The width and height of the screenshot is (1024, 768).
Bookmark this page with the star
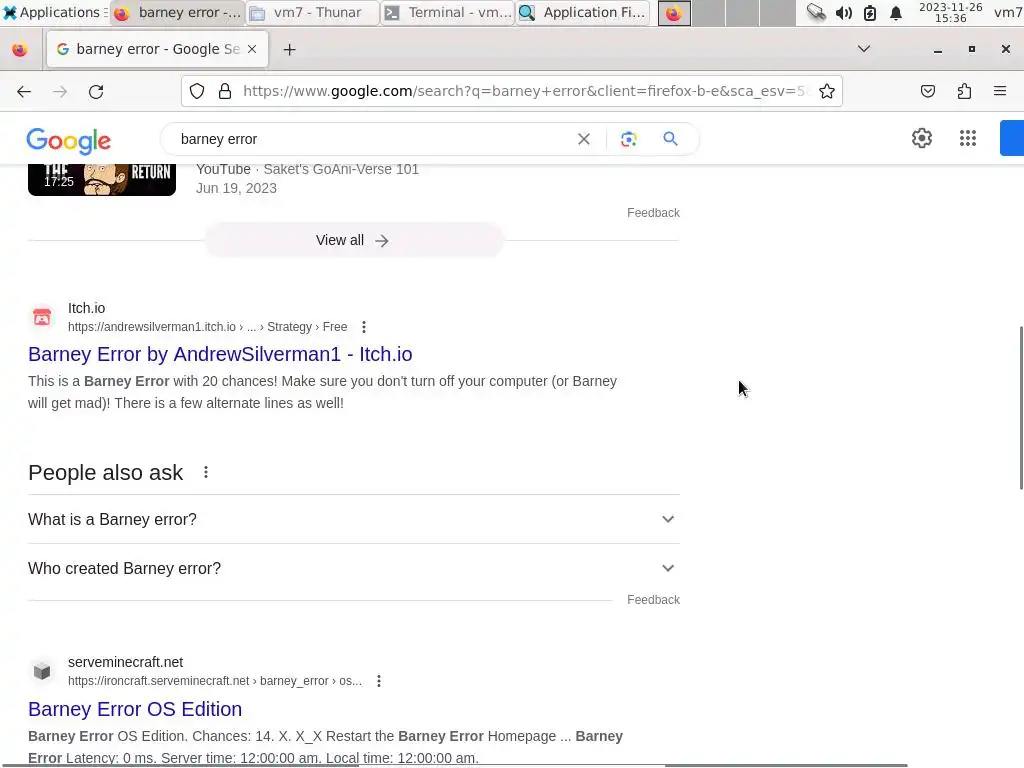[827, 91]
